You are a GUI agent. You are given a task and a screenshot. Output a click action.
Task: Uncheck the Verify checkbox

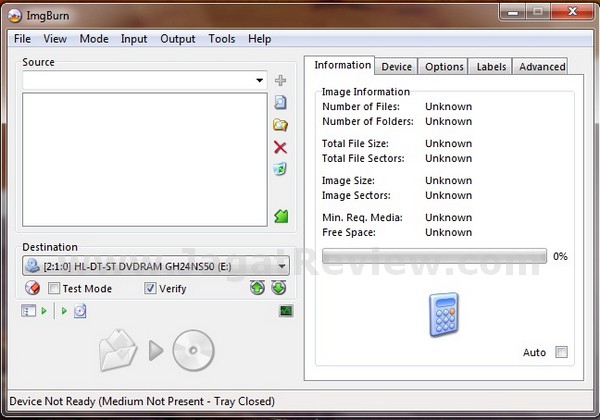pyautogui.click(x=150, y=289)
